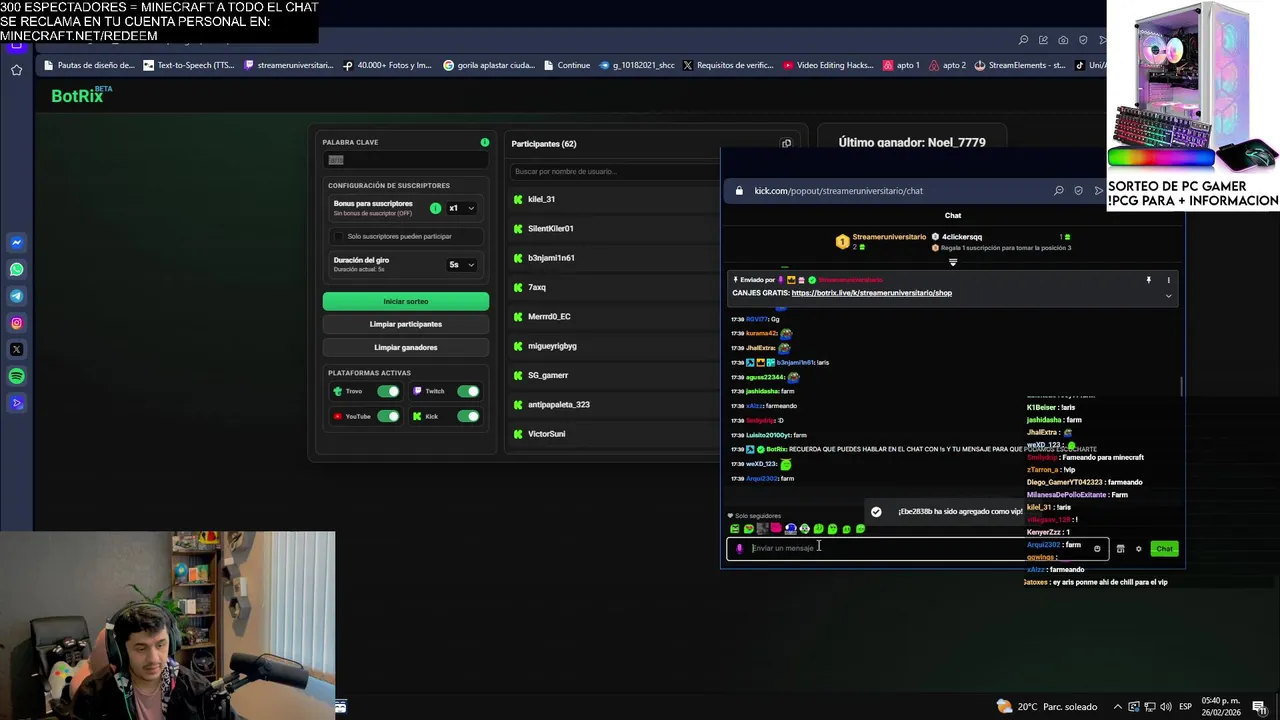1280x720 pixels.
Task: Click the lock icon in the Kick popout address bar
Action: (x=739, y=191)
